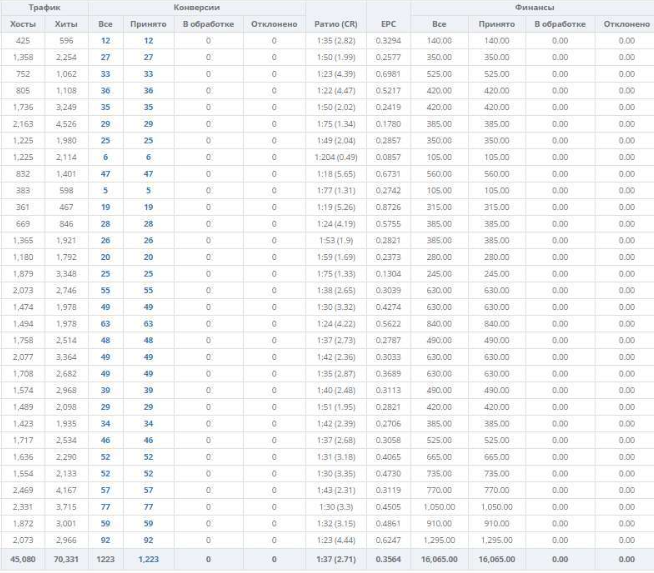Screen dimensions: 654x573
Task: Open Все link 55 in the 2,746 hits row
Action: 106,290
